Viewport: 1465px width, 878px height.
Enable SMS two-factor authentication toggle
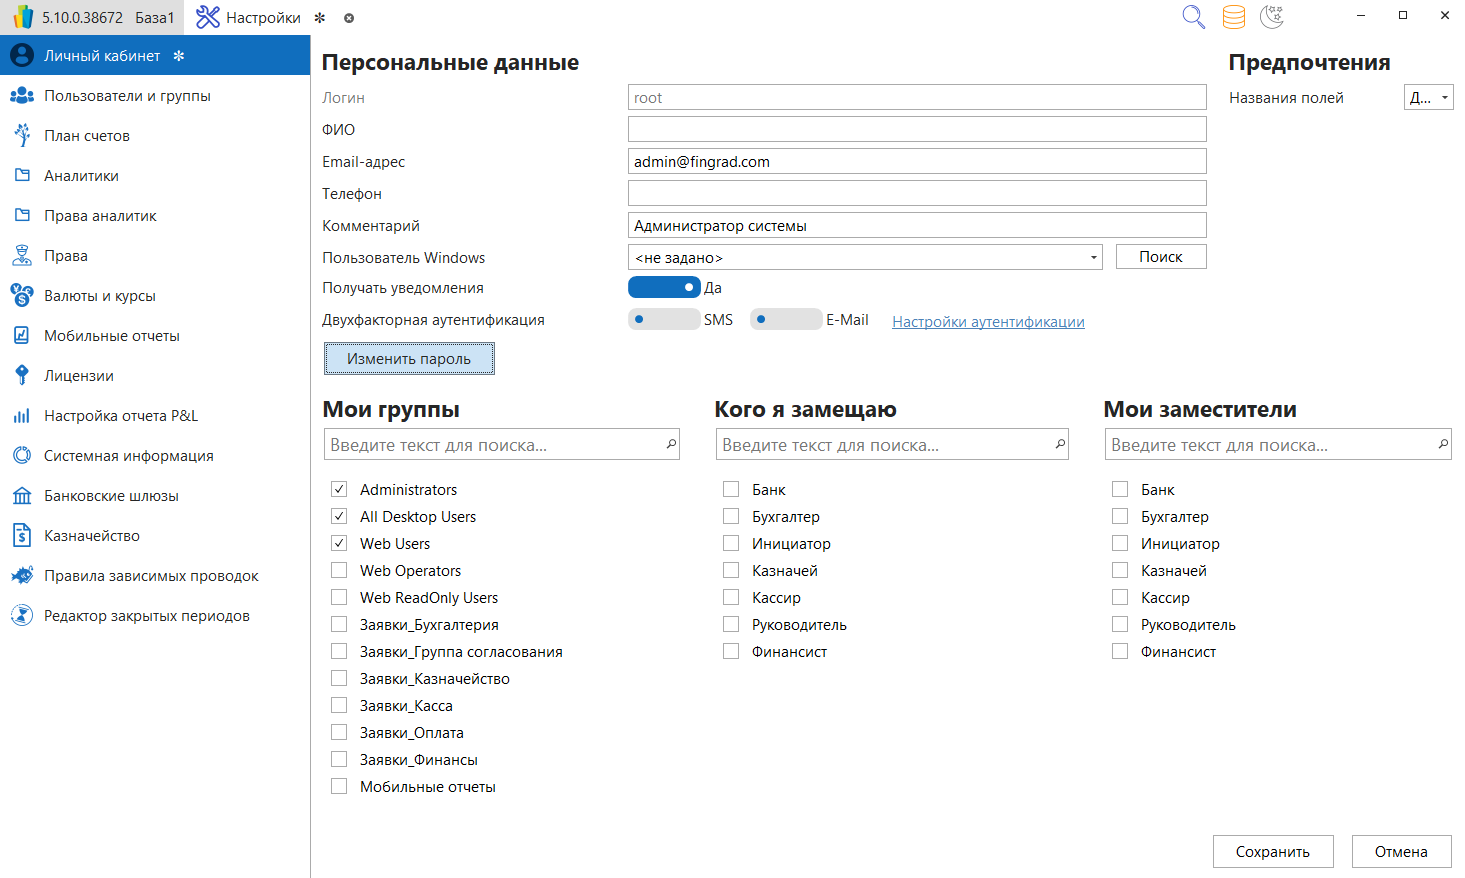click(x=663, y=320)
